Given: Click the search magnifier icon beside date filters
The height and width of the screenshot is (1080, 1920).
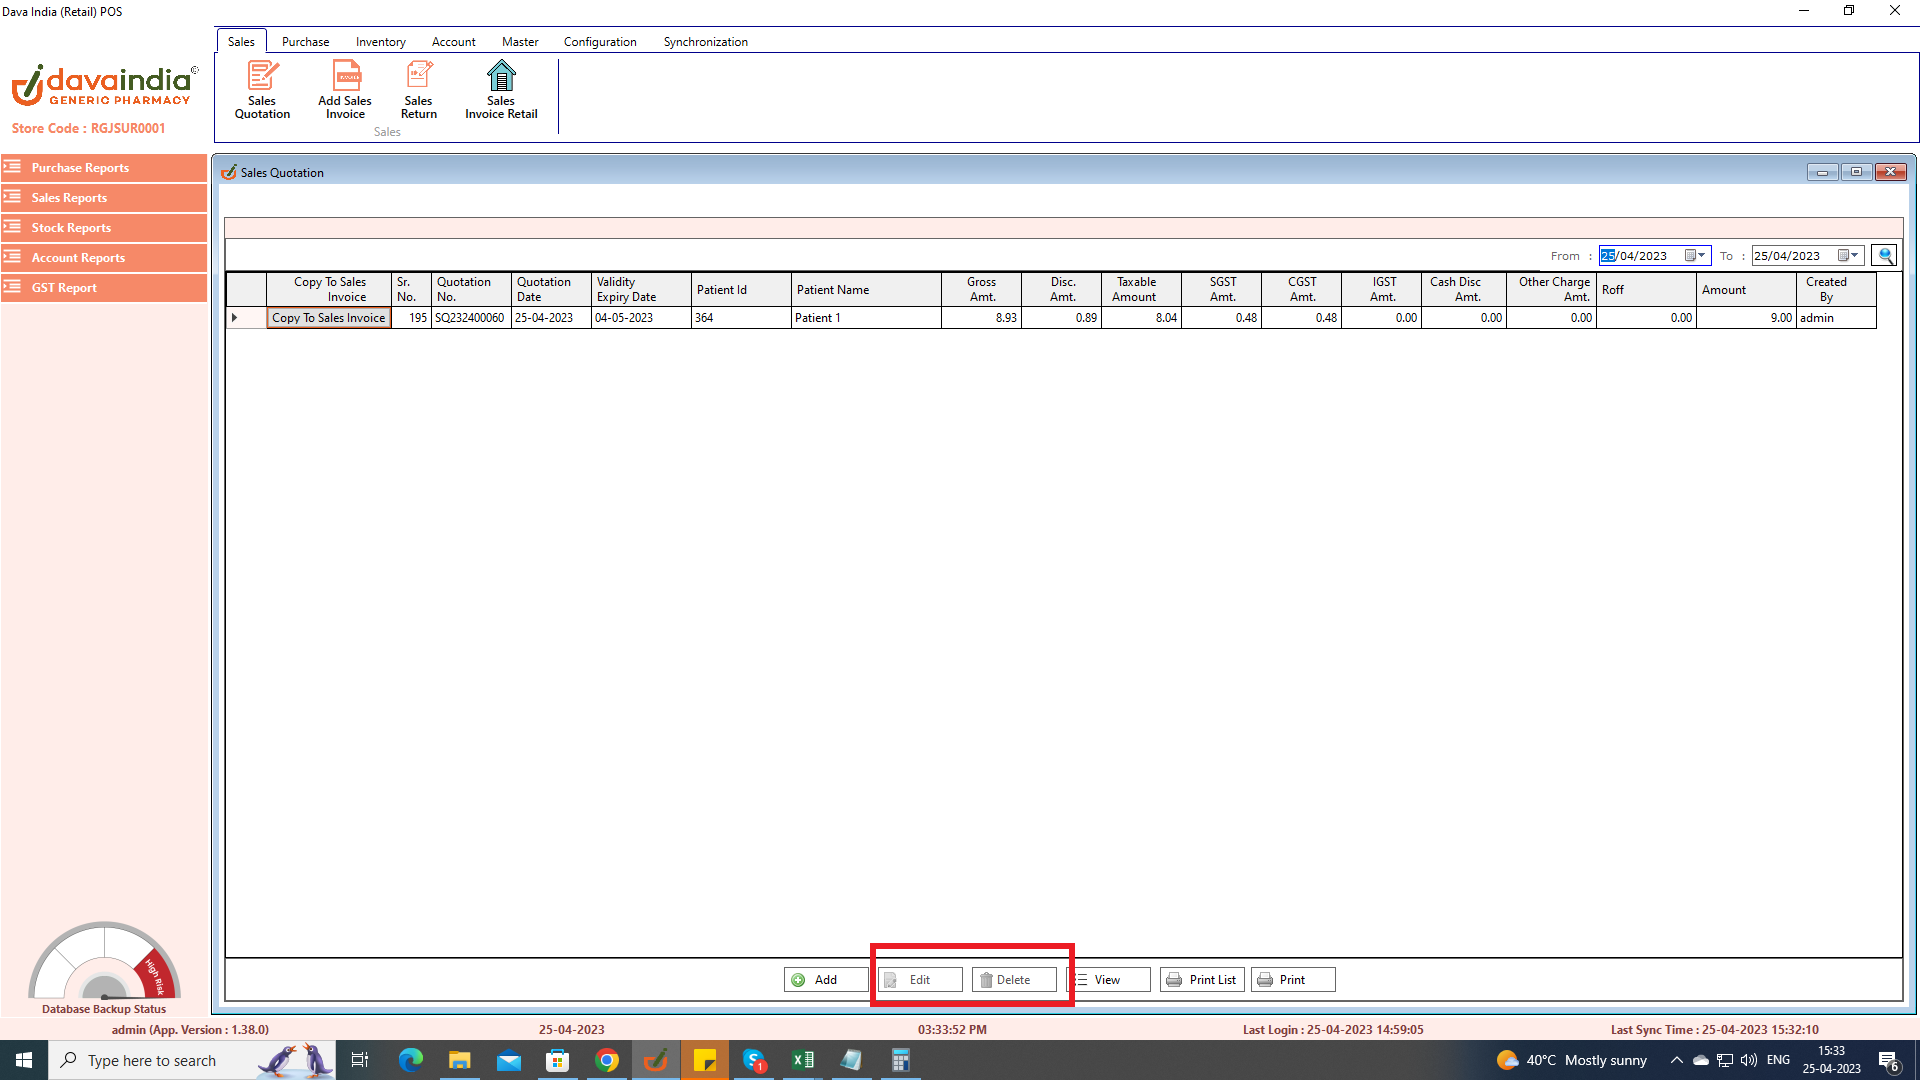Looking at the screenshot, I should point(1885,256).
